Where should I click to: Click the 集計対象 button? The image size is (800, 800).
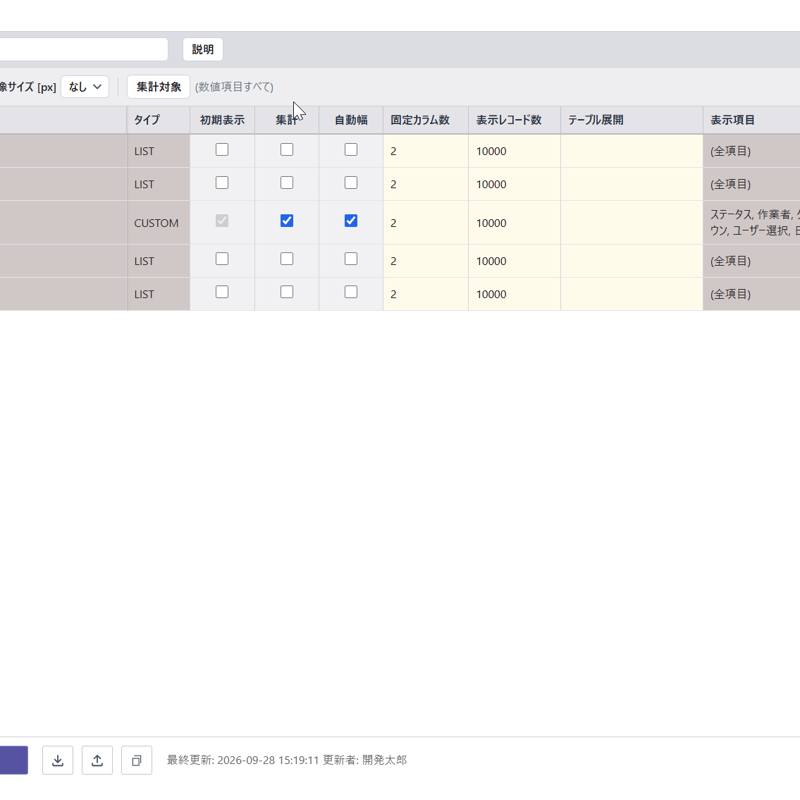point(159,87)
